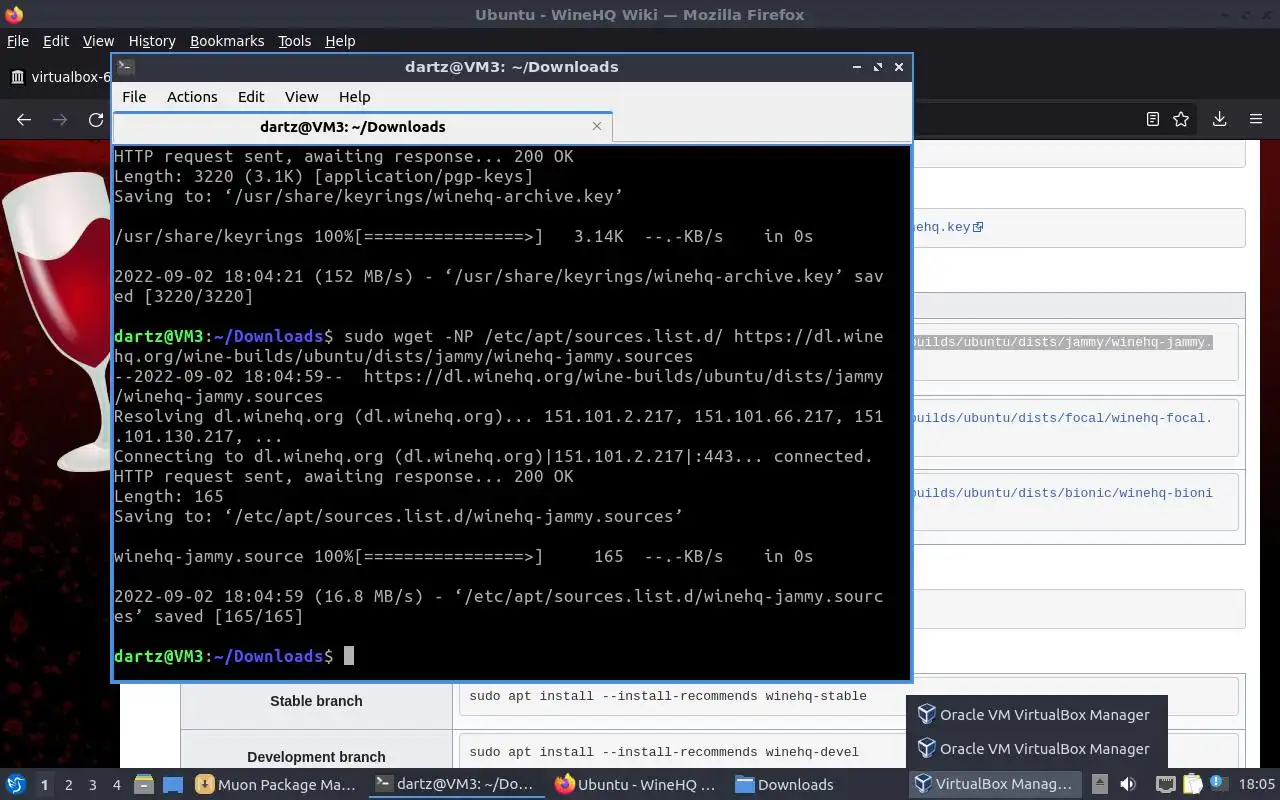1280x800 pixels.
Task: Open the Firefox History menu
Action: (152, 41)
